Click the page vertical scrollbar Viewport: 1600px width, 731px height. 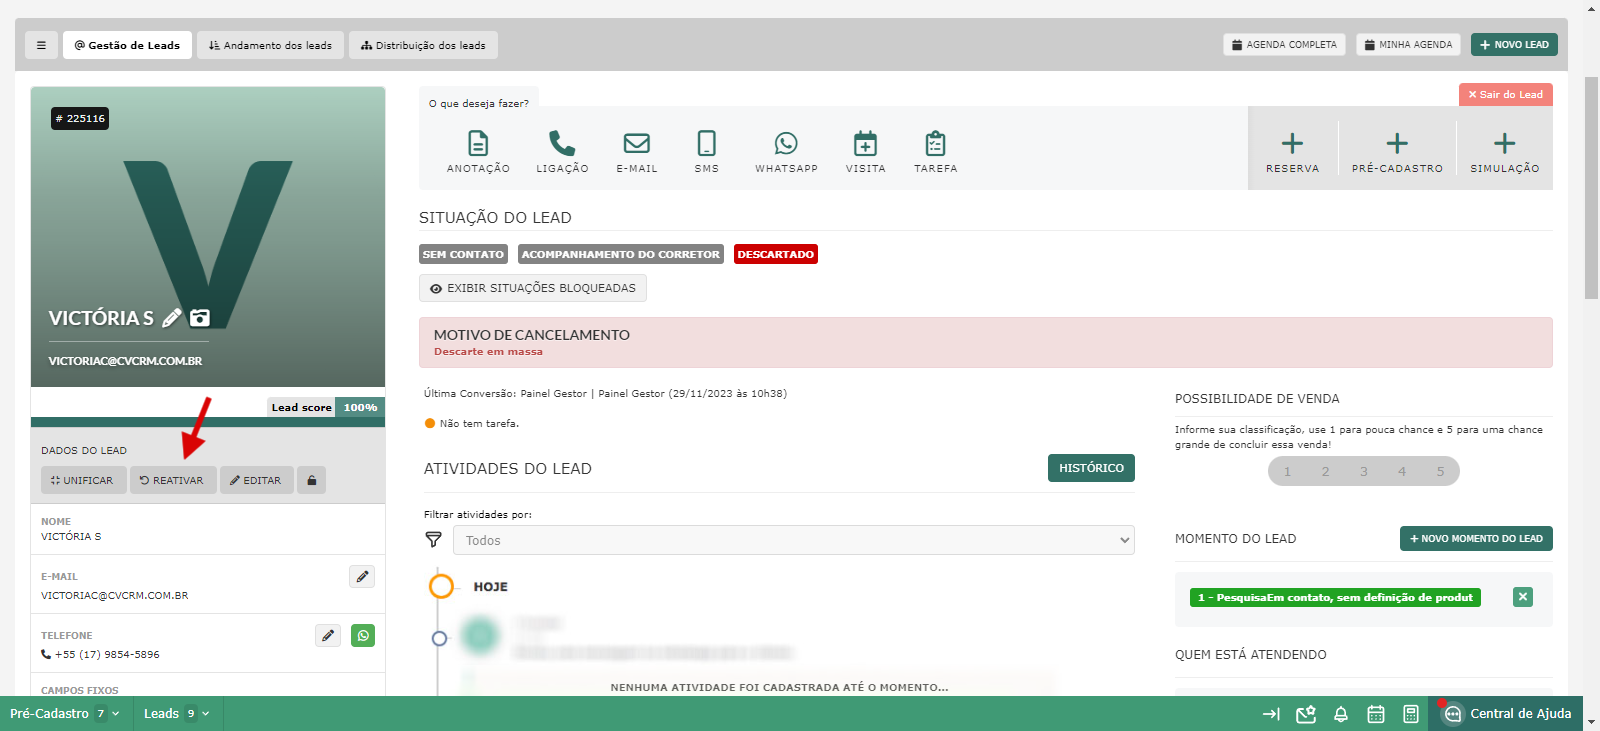pyautogui.click(x=1591, y=187)
